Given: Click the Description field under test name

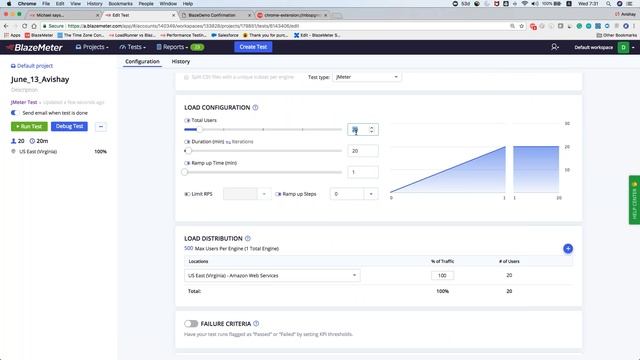Looking at the screenshot, I should pos(24,90).
